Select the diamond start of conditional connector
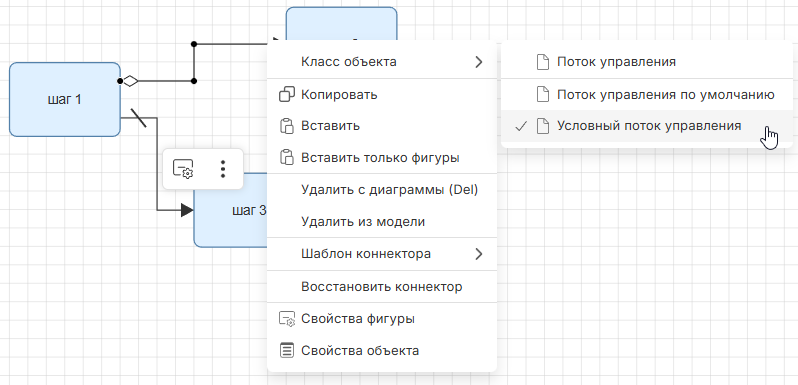 (131, 81)
